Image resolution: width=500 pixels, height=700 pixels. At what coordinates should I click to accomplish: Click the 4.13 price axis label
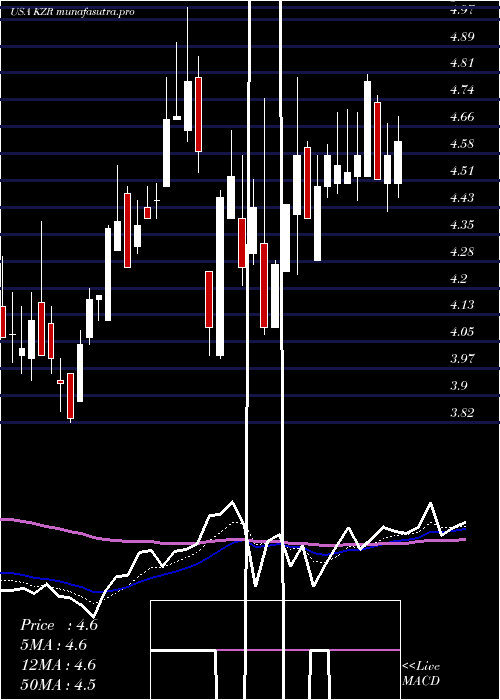pyautogui.click(x=462, y=305)
